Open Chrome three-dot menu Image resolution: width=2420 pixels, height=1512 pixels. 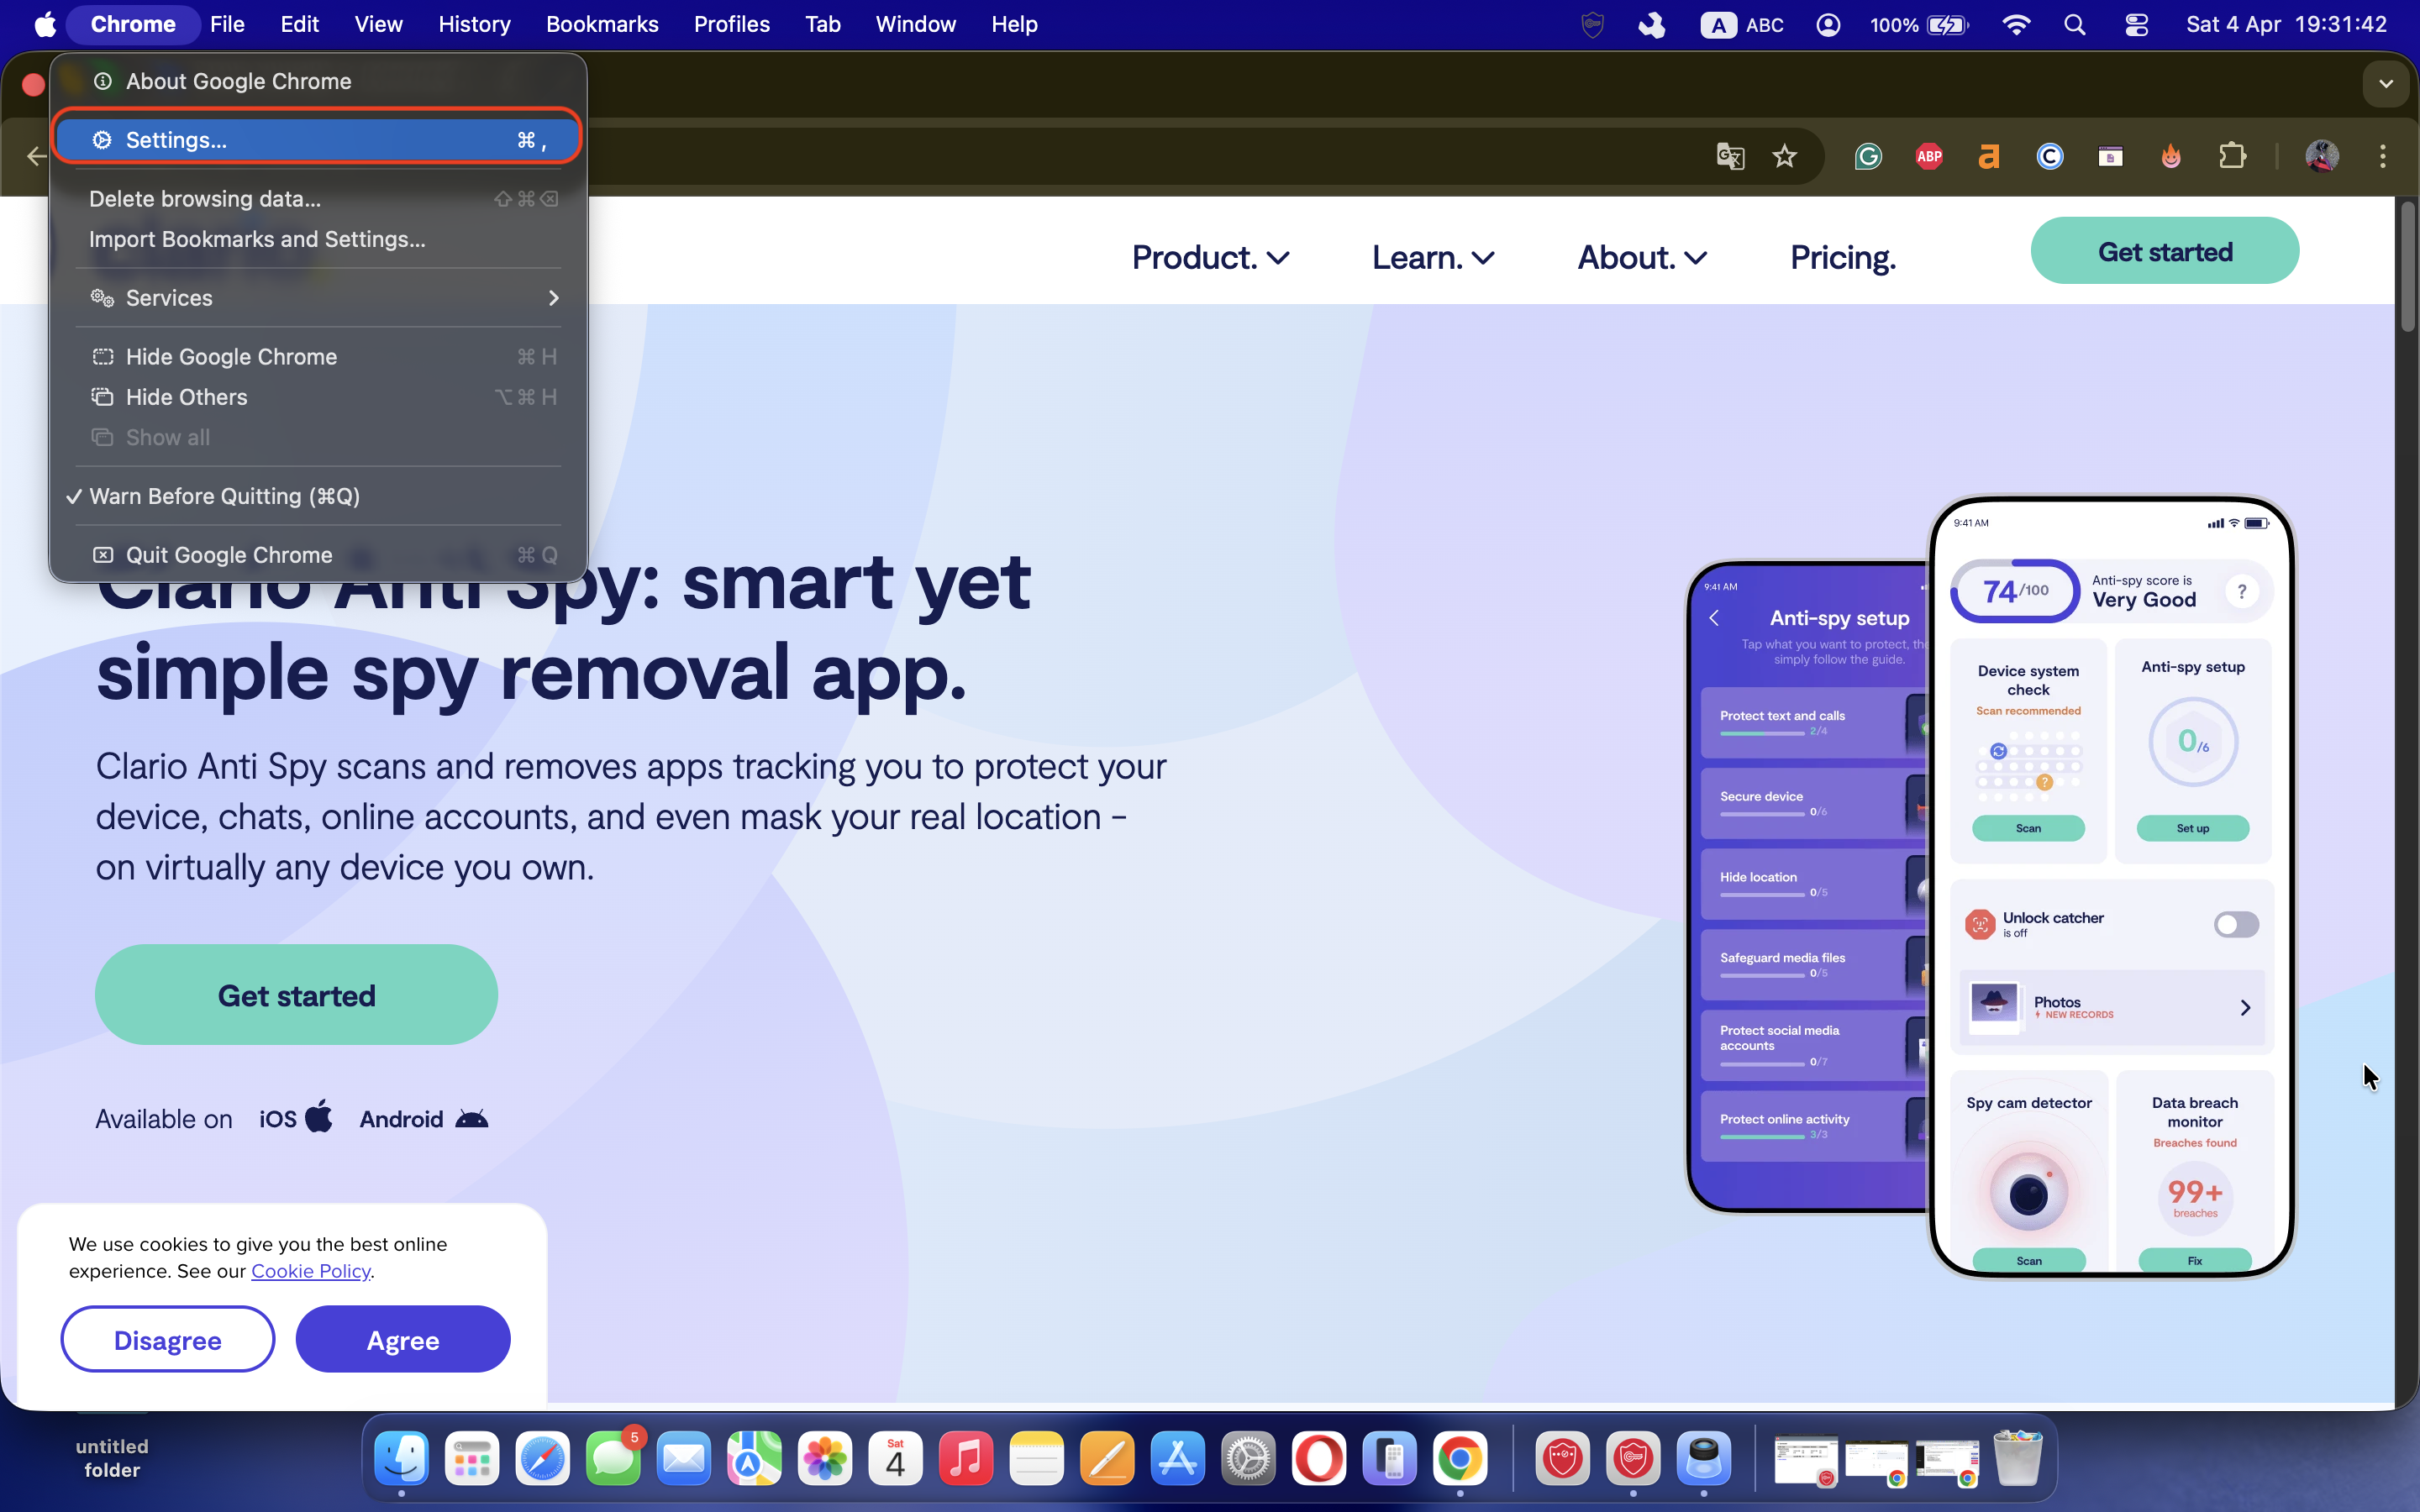click(x=2382, y=156)
